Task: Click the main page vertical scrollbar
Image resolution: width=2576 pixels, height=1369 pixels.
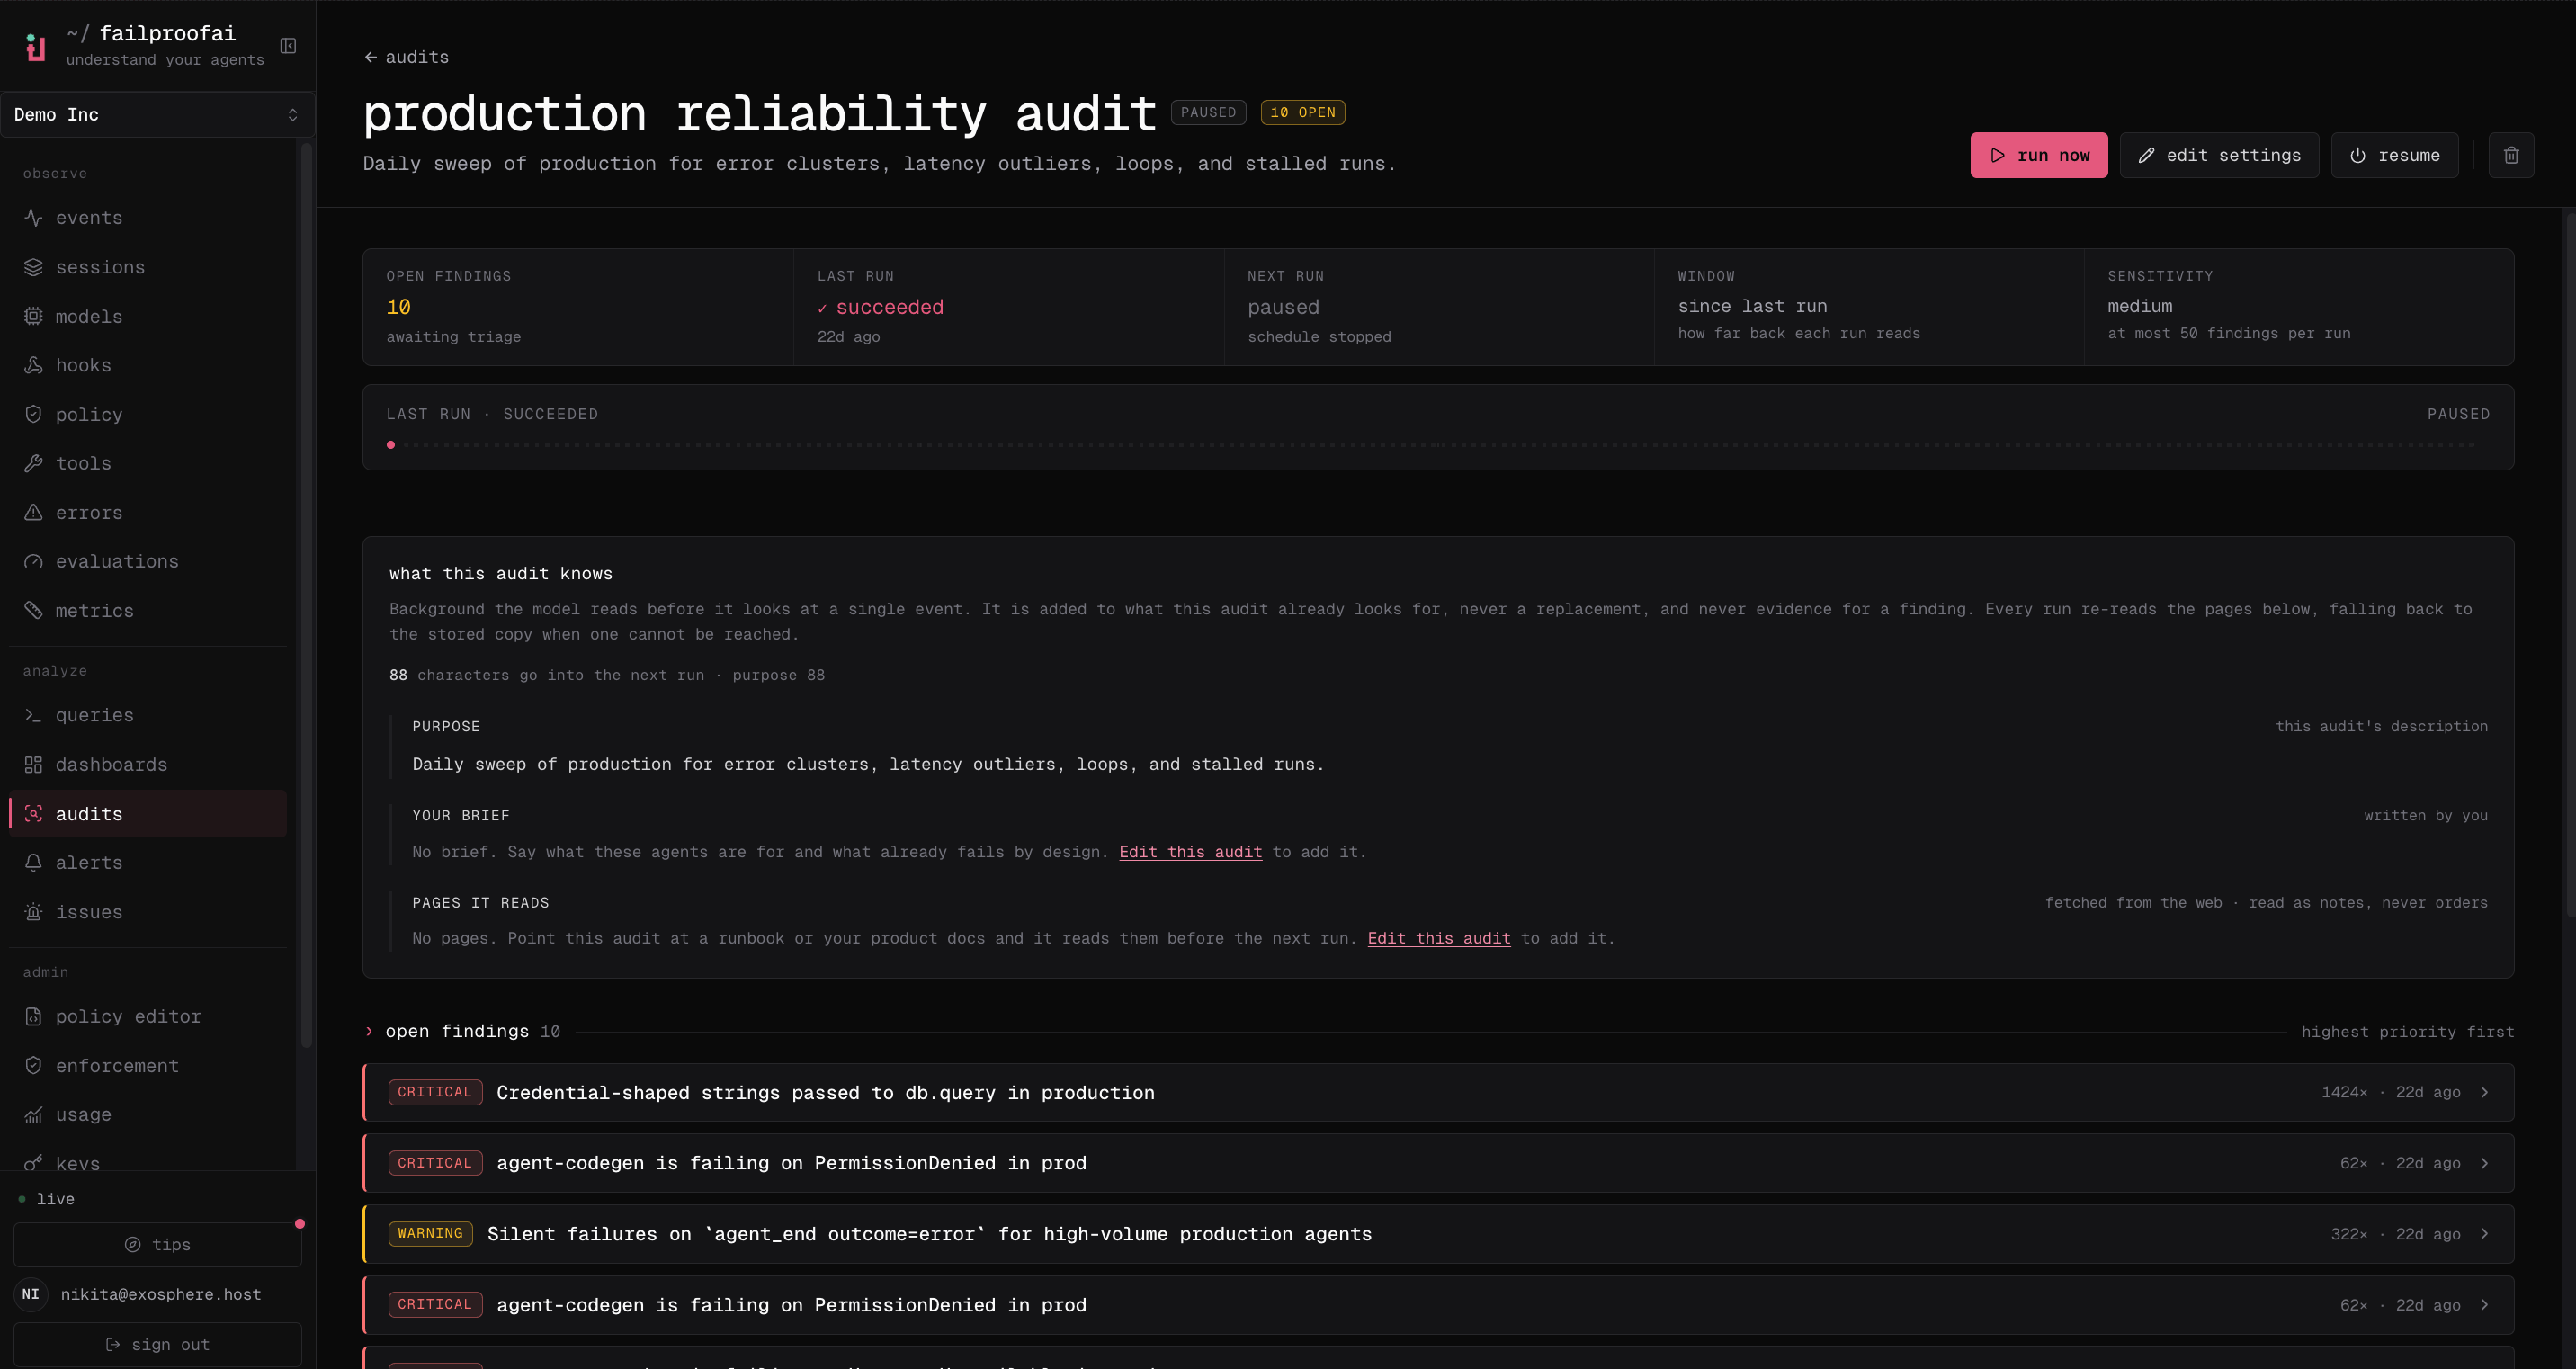Action: coord(2569,565)
